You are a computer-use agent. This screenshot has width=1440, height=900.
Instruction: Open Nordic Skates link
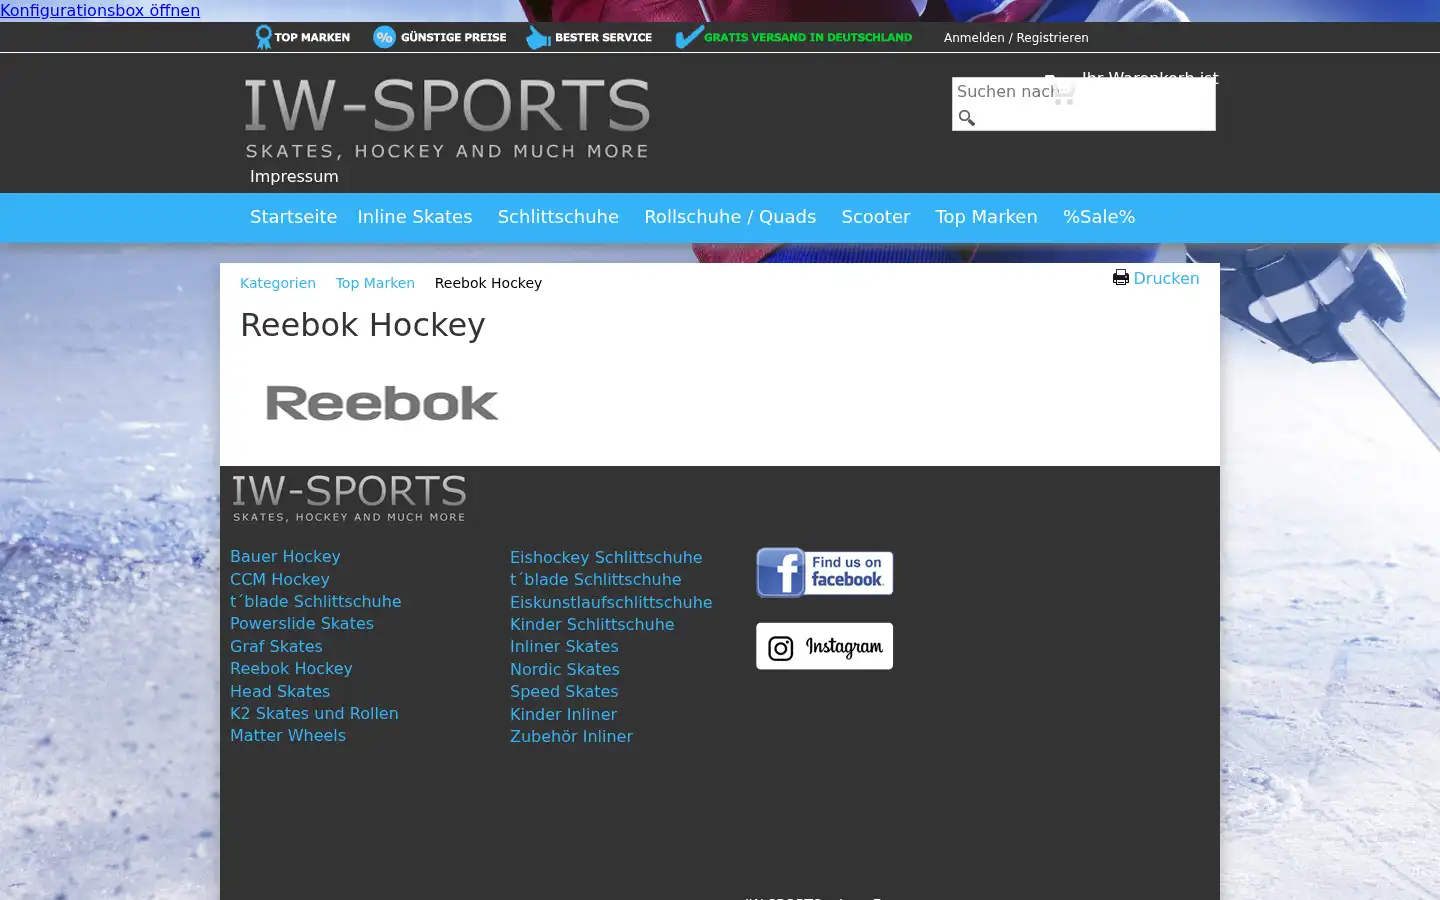pyautogui.click(x=565, y=669)
